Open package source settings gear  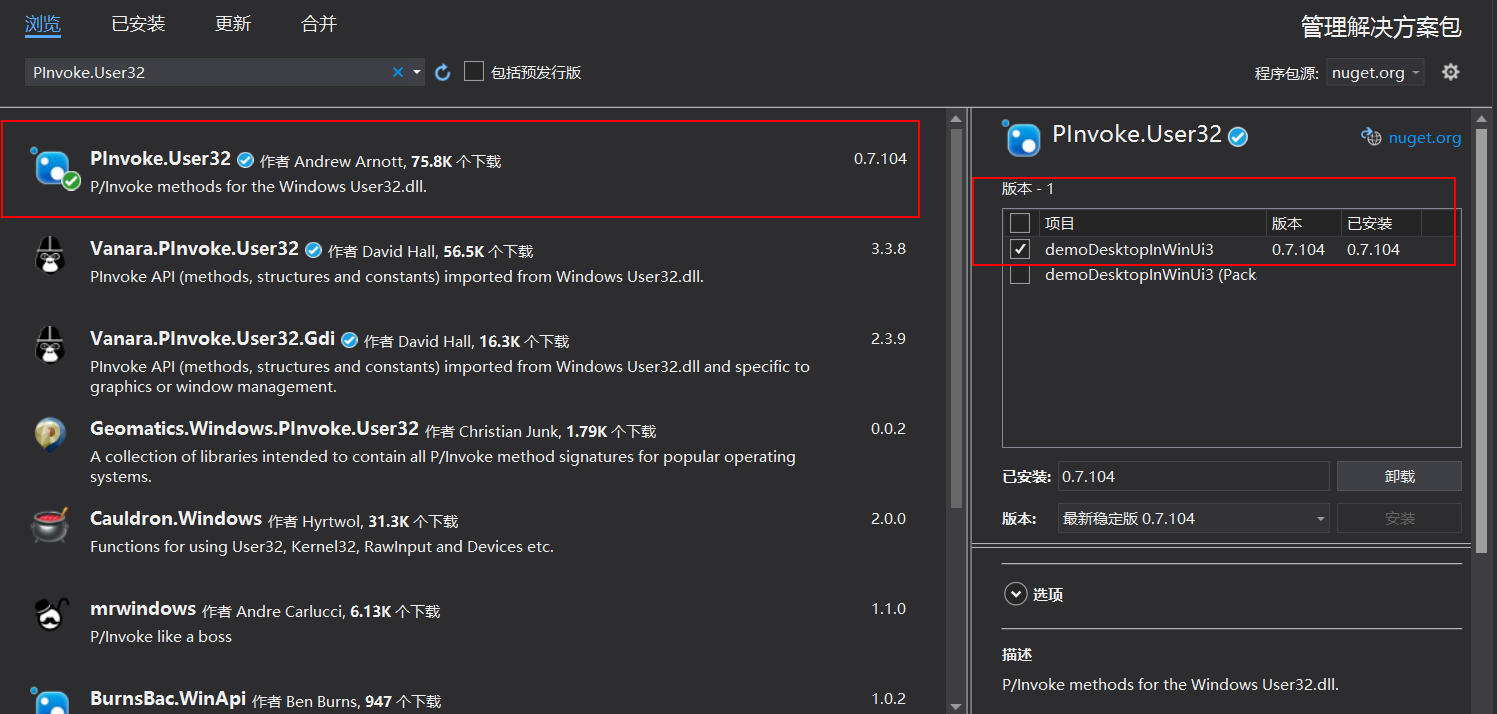point(1451,72)
